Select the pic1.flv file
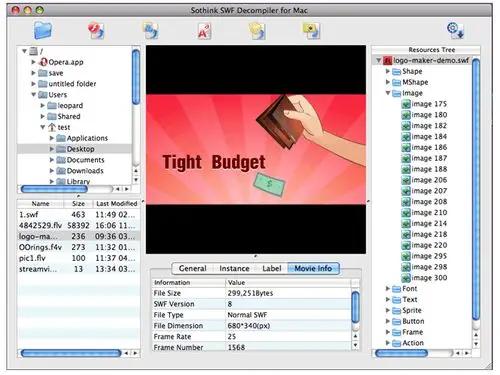This screenshot has width=500, height=375. pos(78,258)
